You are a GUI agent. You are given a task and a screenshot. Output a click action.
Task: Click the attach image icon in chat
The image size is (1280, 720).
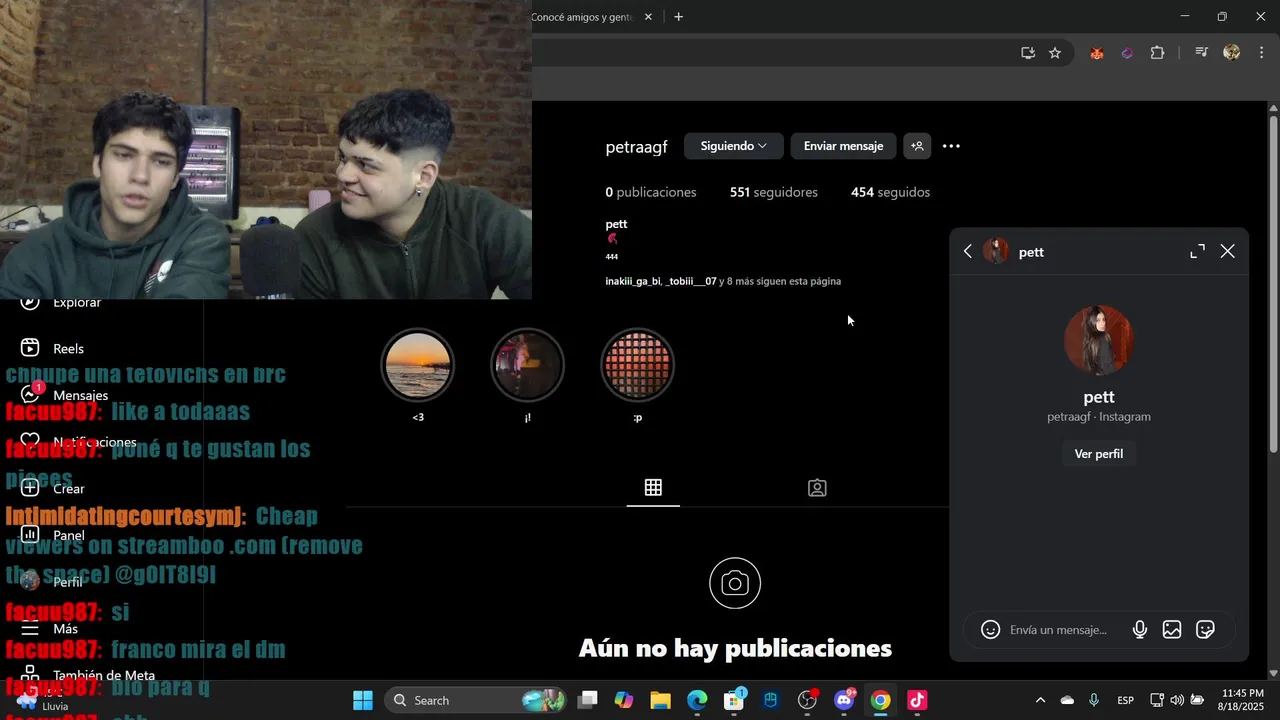[1172, 630]
